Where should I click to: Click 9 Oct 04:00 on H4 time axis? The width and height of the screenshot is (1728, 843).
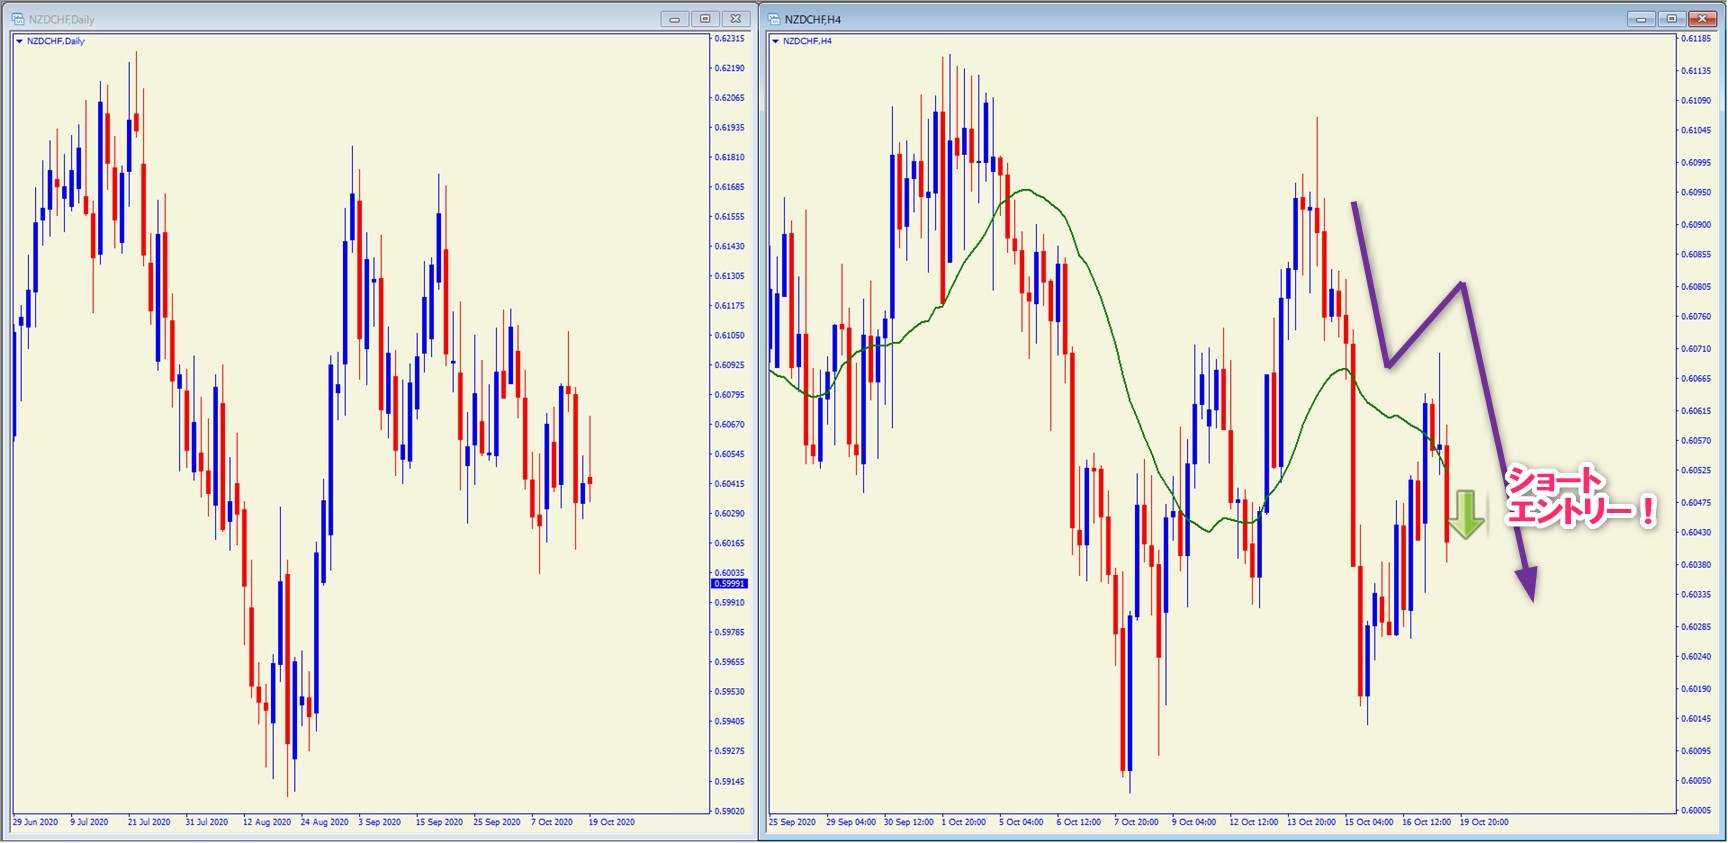(x=1194, y=822)
